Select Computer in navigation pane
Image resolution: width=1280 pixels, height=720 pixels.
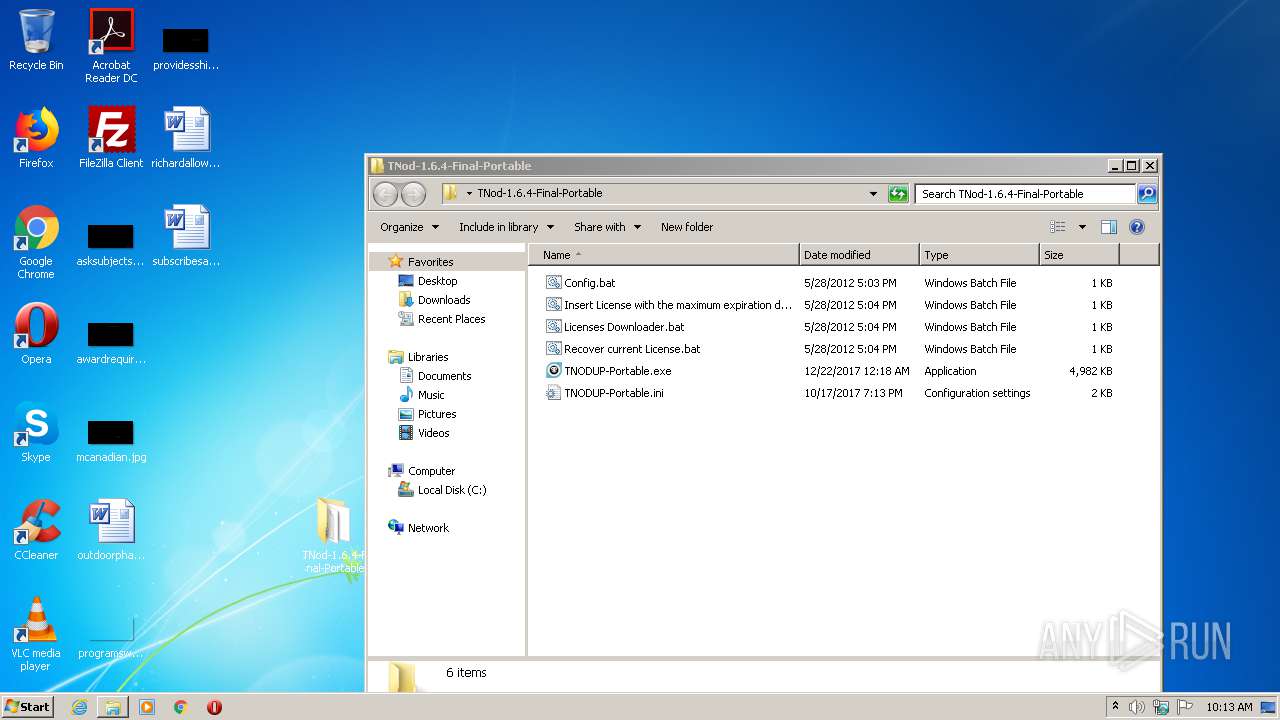[431, 471]
